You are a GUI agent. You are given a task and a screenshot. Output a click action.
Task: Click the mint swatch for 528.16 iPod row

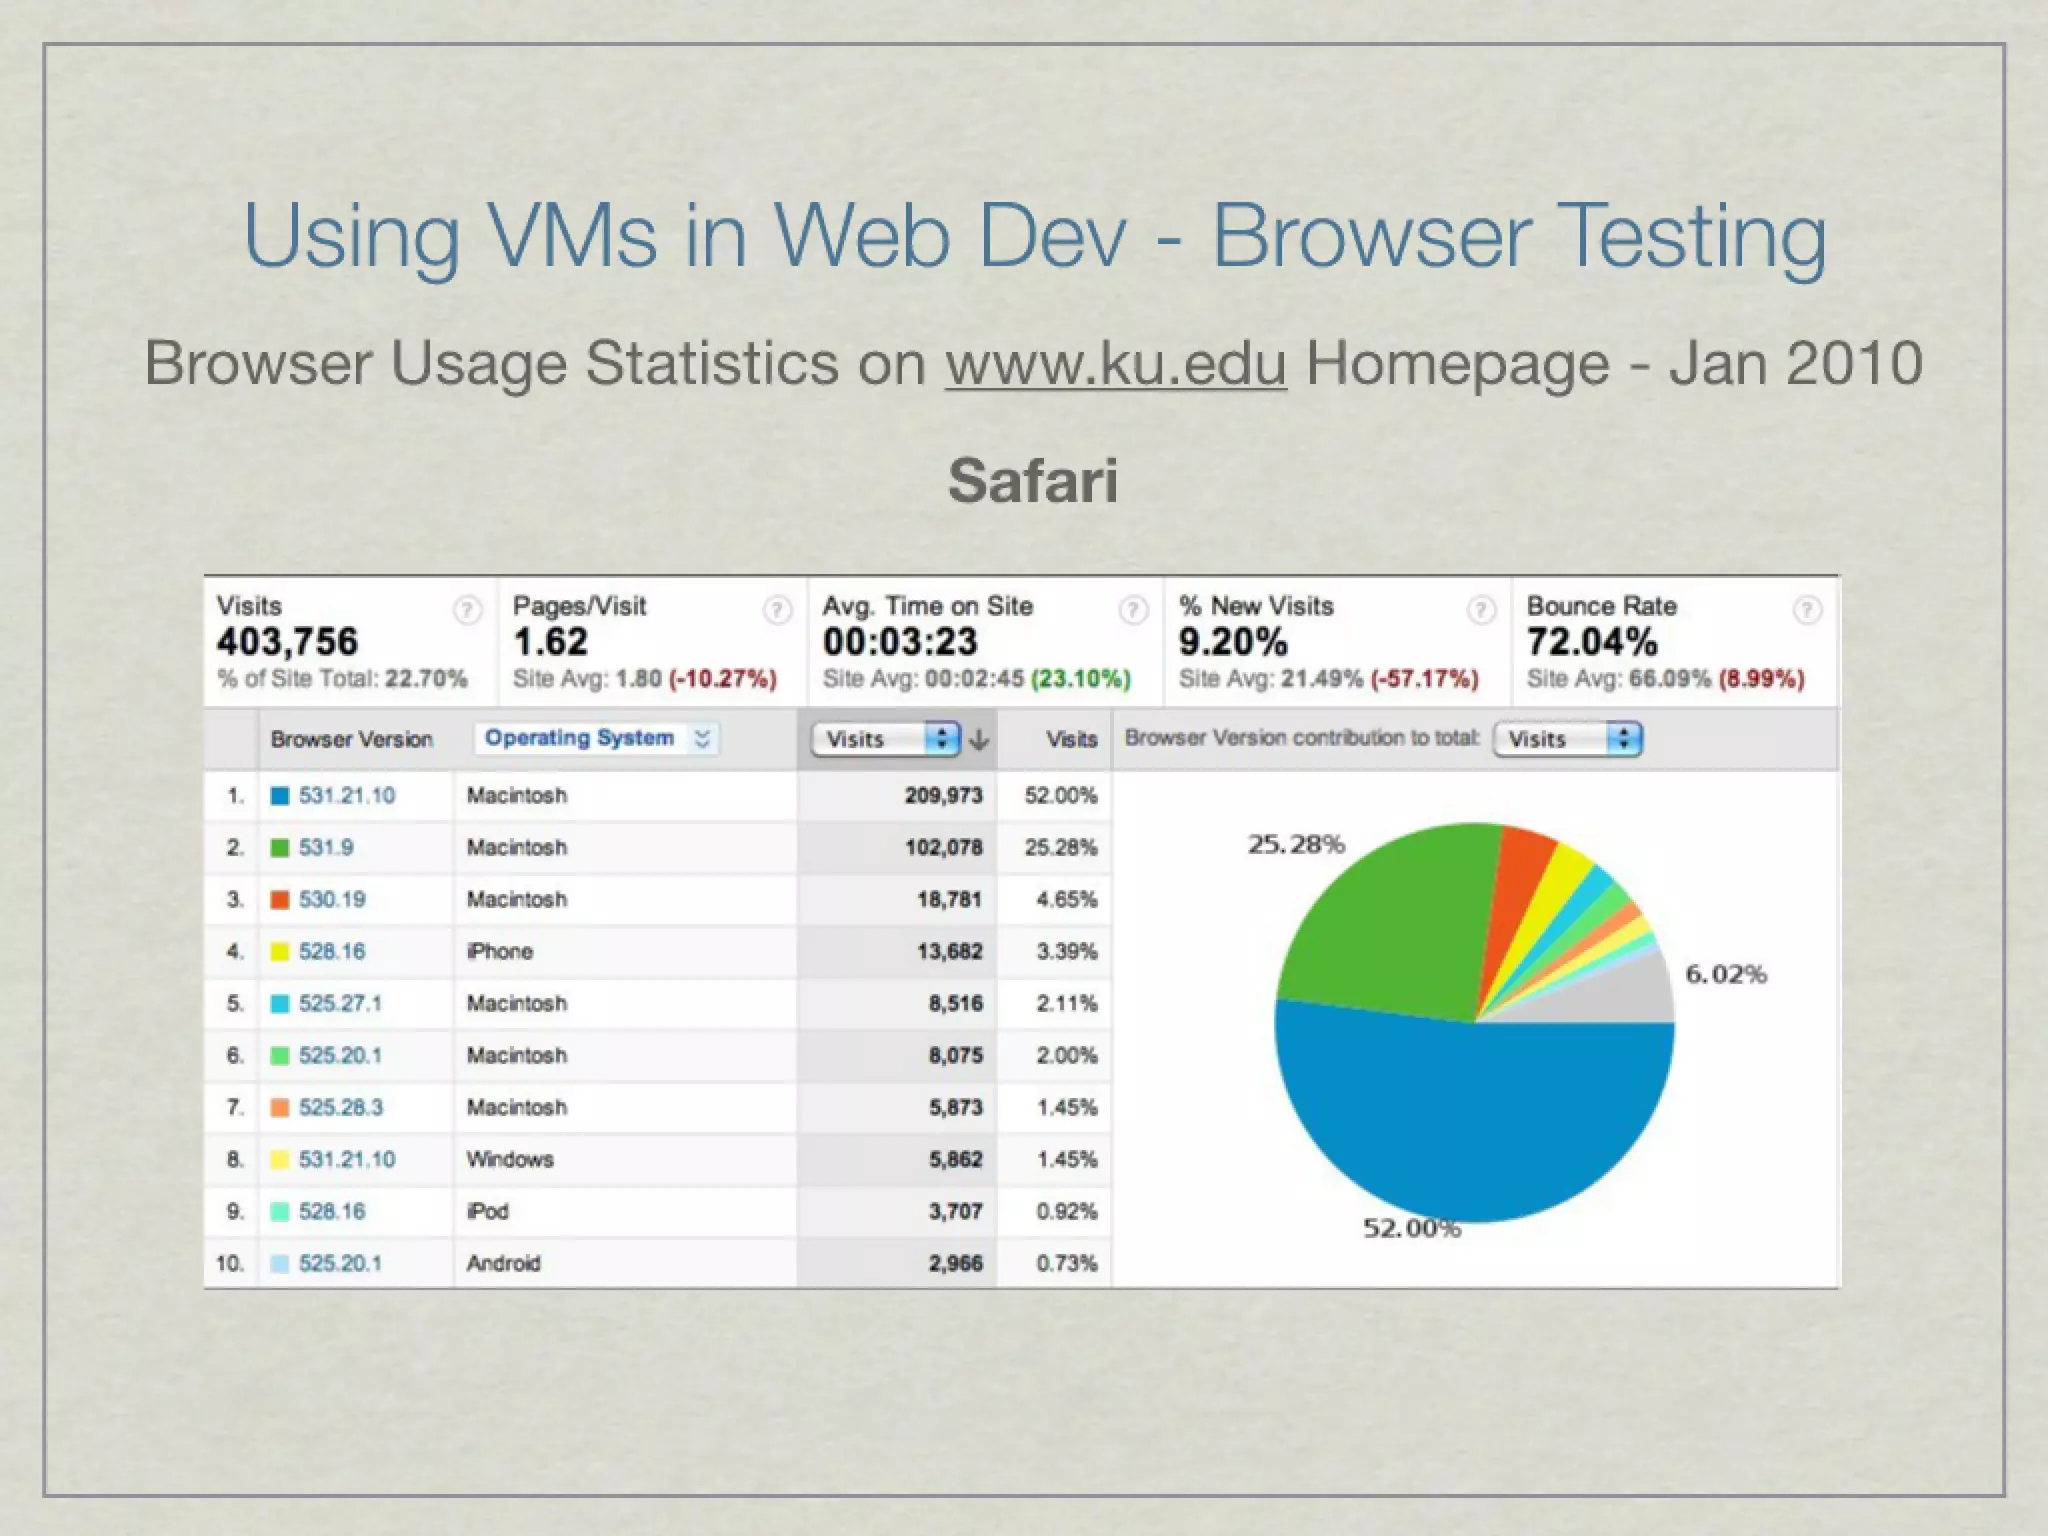pos(280,1212)
